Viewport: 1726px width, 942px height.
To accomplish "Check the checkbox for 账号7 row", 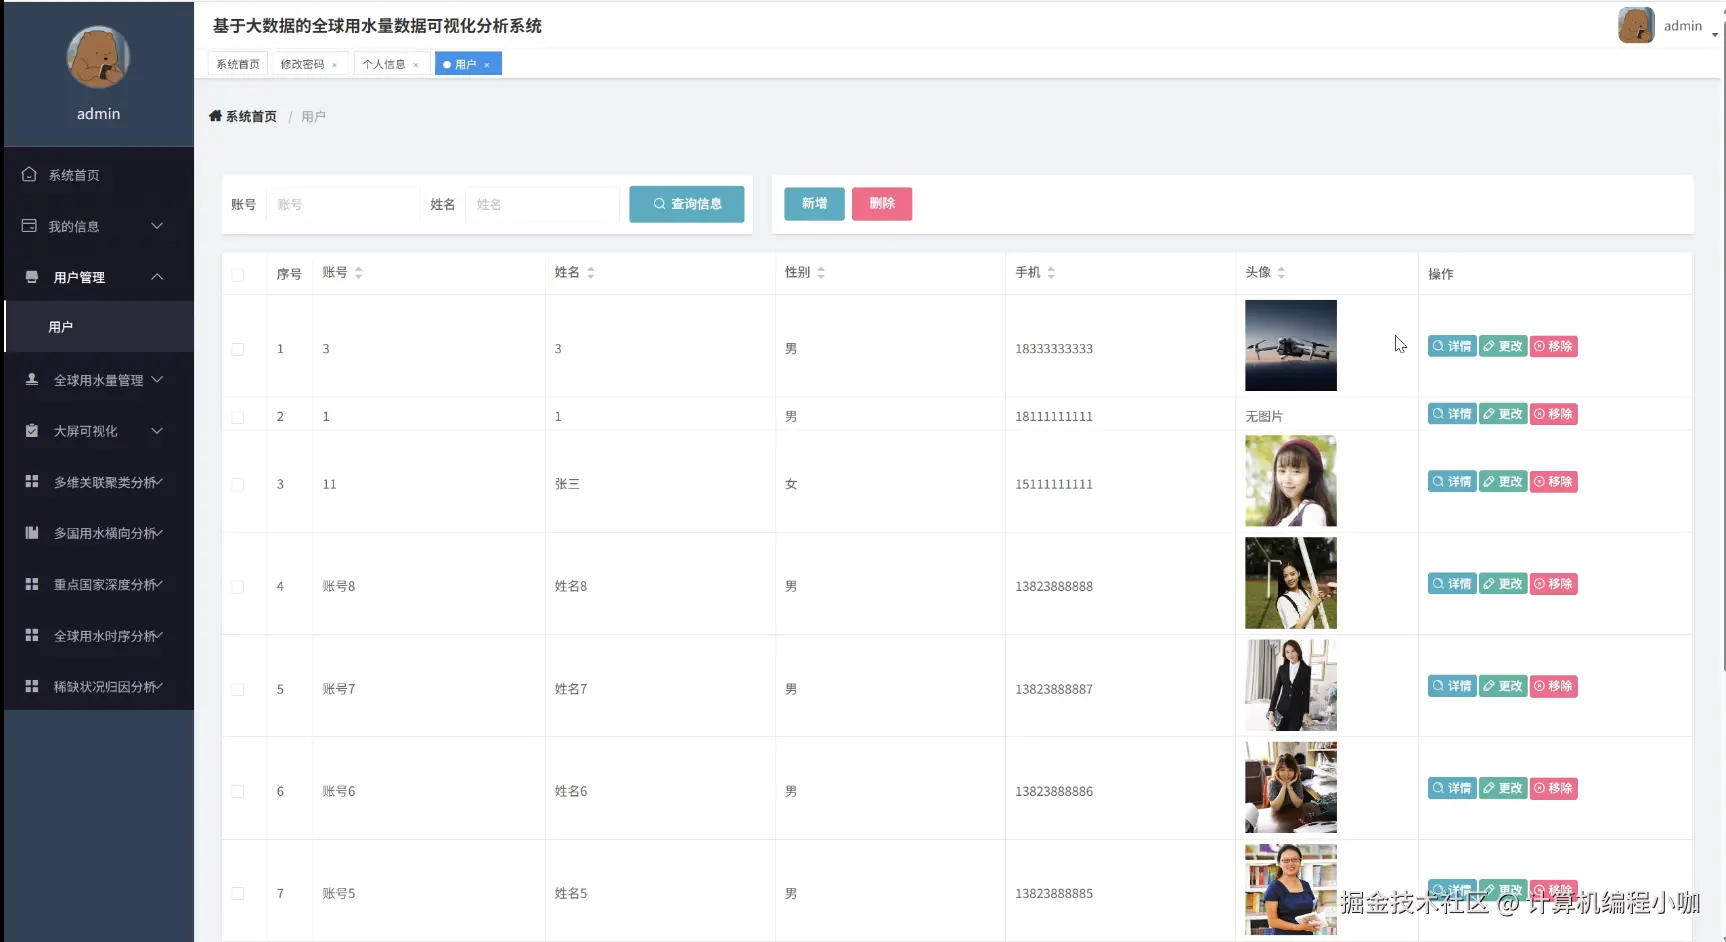I will pyautogui.click(x=238, y=689).
